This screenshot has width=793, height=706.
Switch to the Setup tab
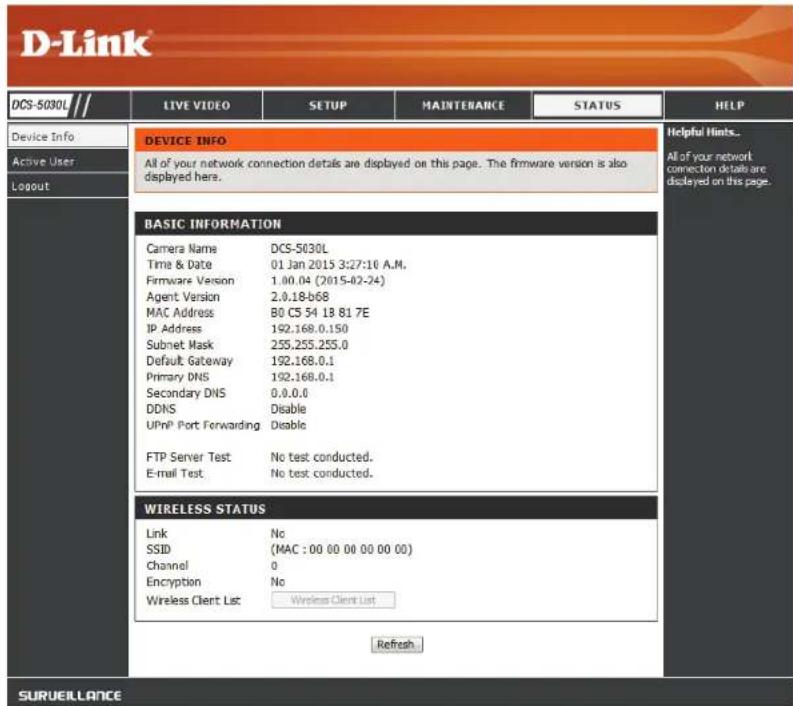[x=328, y=106]
